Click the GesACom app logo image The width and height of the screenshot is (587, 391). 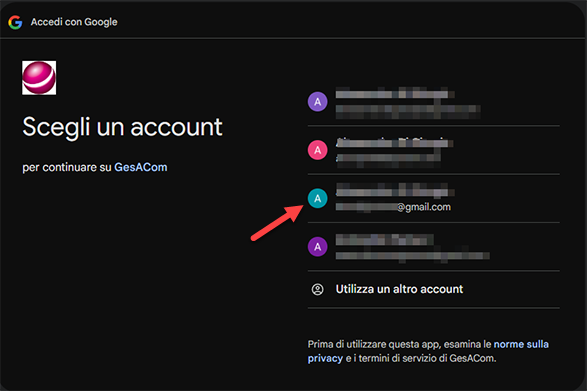[x=39, y=78]
